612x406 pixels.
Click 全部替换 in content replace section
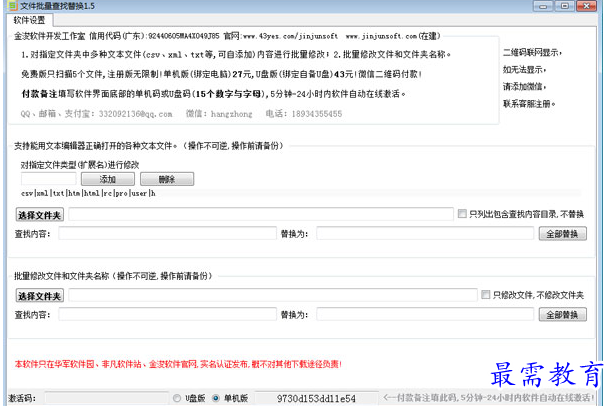pyautogui.click(x=562, y=234)
